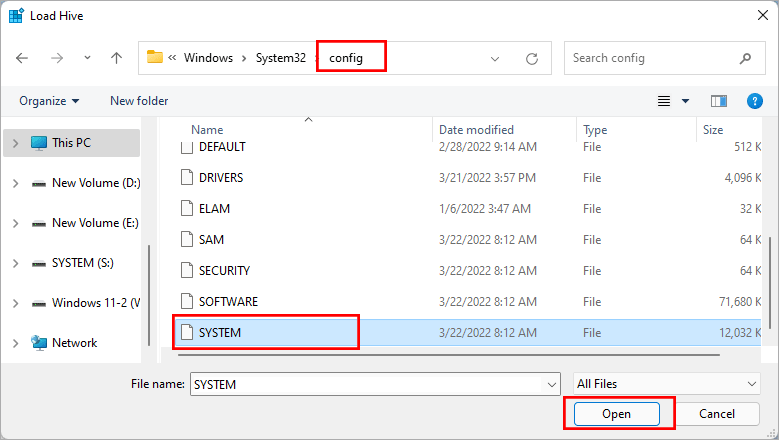Expand New Volume (E:) node
The height and width of the screenshot is (440, 779).
click(x=15, y=223)
